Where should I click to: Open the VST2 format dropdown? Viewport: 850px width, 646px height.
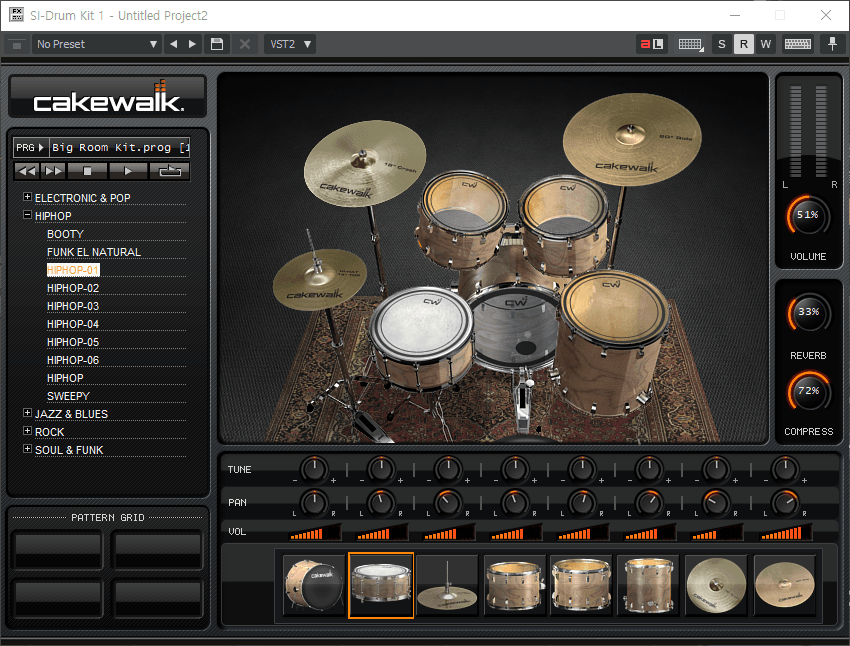point(289,43)
